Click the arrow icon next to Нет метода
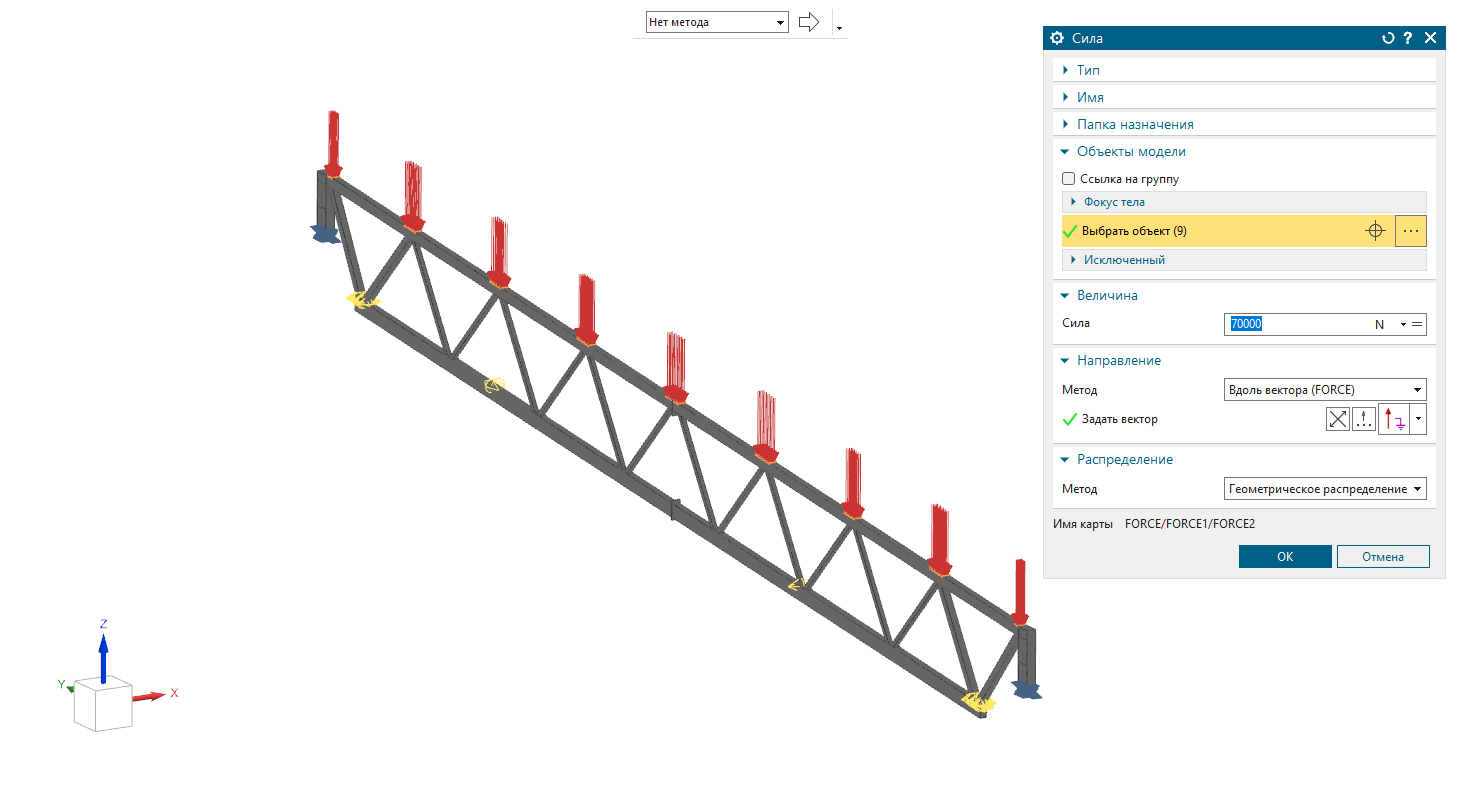1478x806 pixels. 810,22
